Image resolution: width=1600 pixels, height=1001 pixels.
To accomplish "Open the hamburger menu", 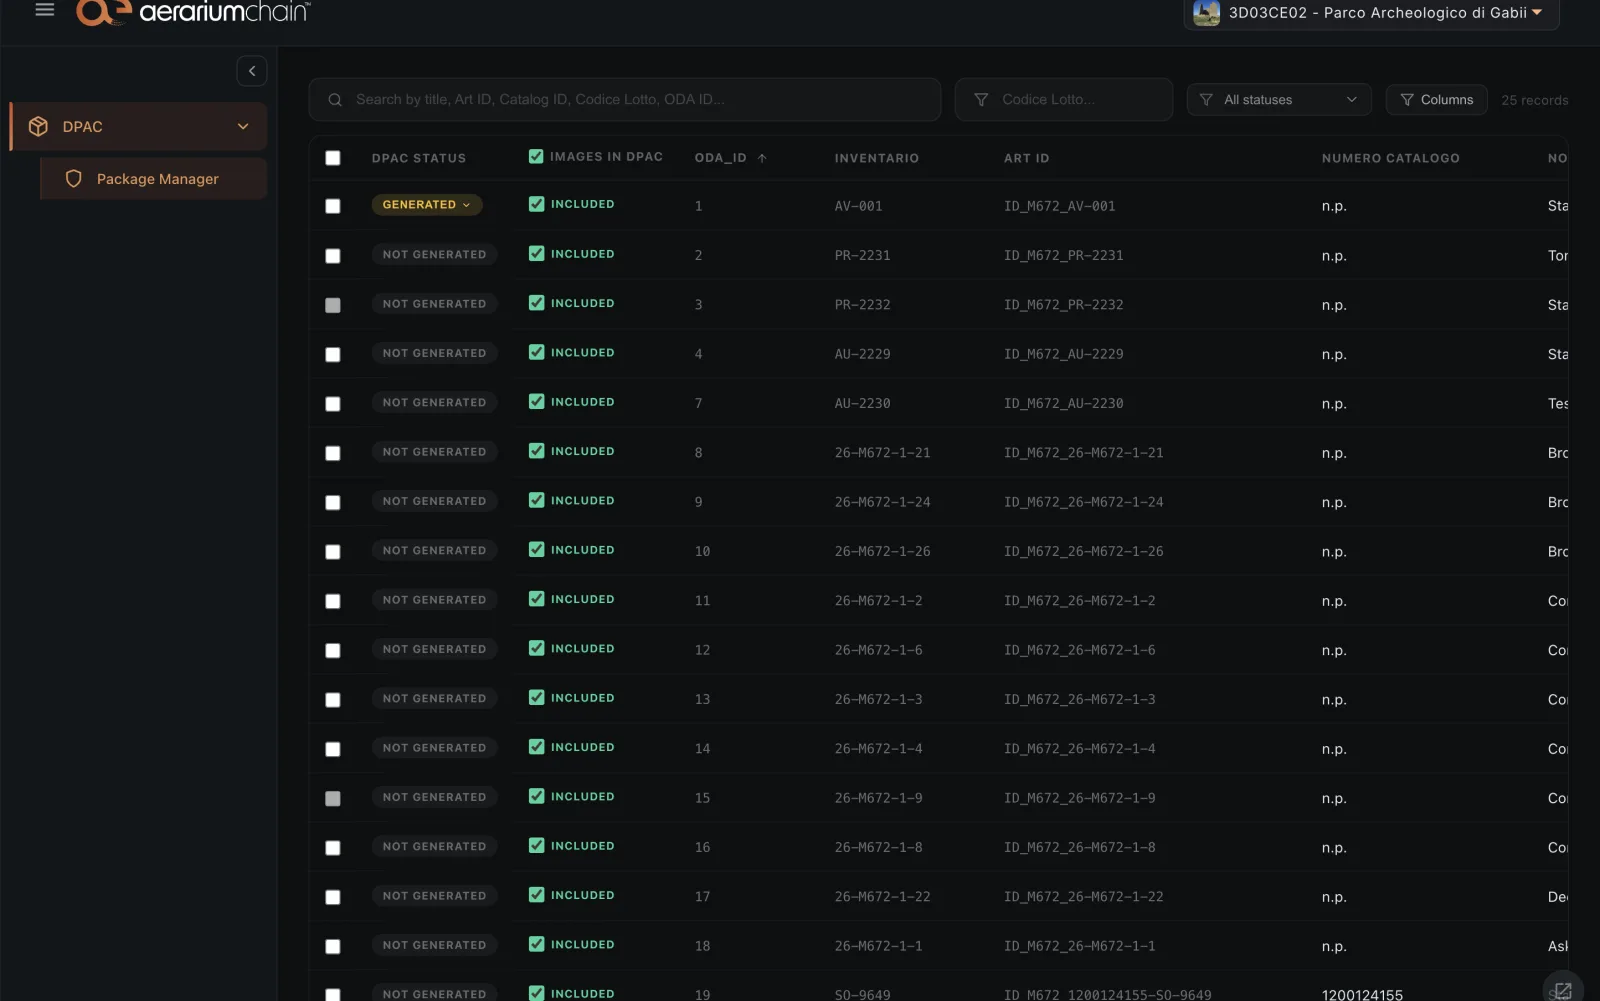I will pyautogui.click(x=44, y=10).
